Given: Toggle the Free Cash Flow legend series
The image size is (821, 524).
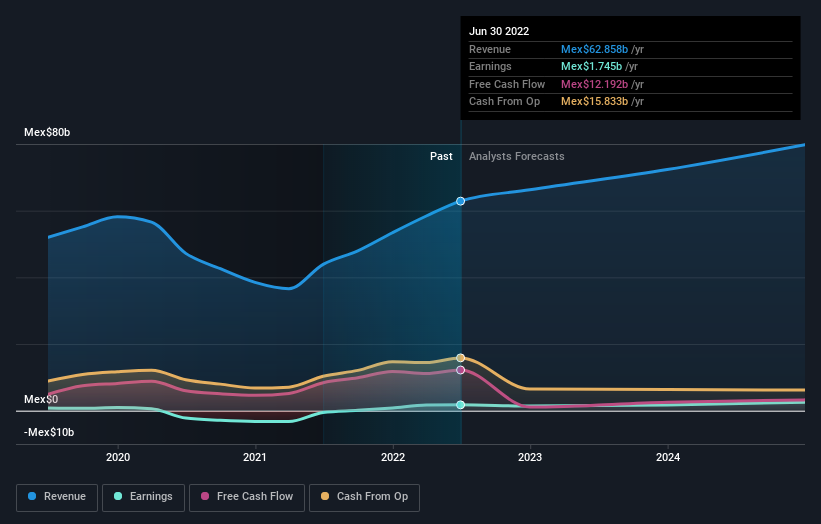Looking at the screenshot, I should click(x=247, y=497).
